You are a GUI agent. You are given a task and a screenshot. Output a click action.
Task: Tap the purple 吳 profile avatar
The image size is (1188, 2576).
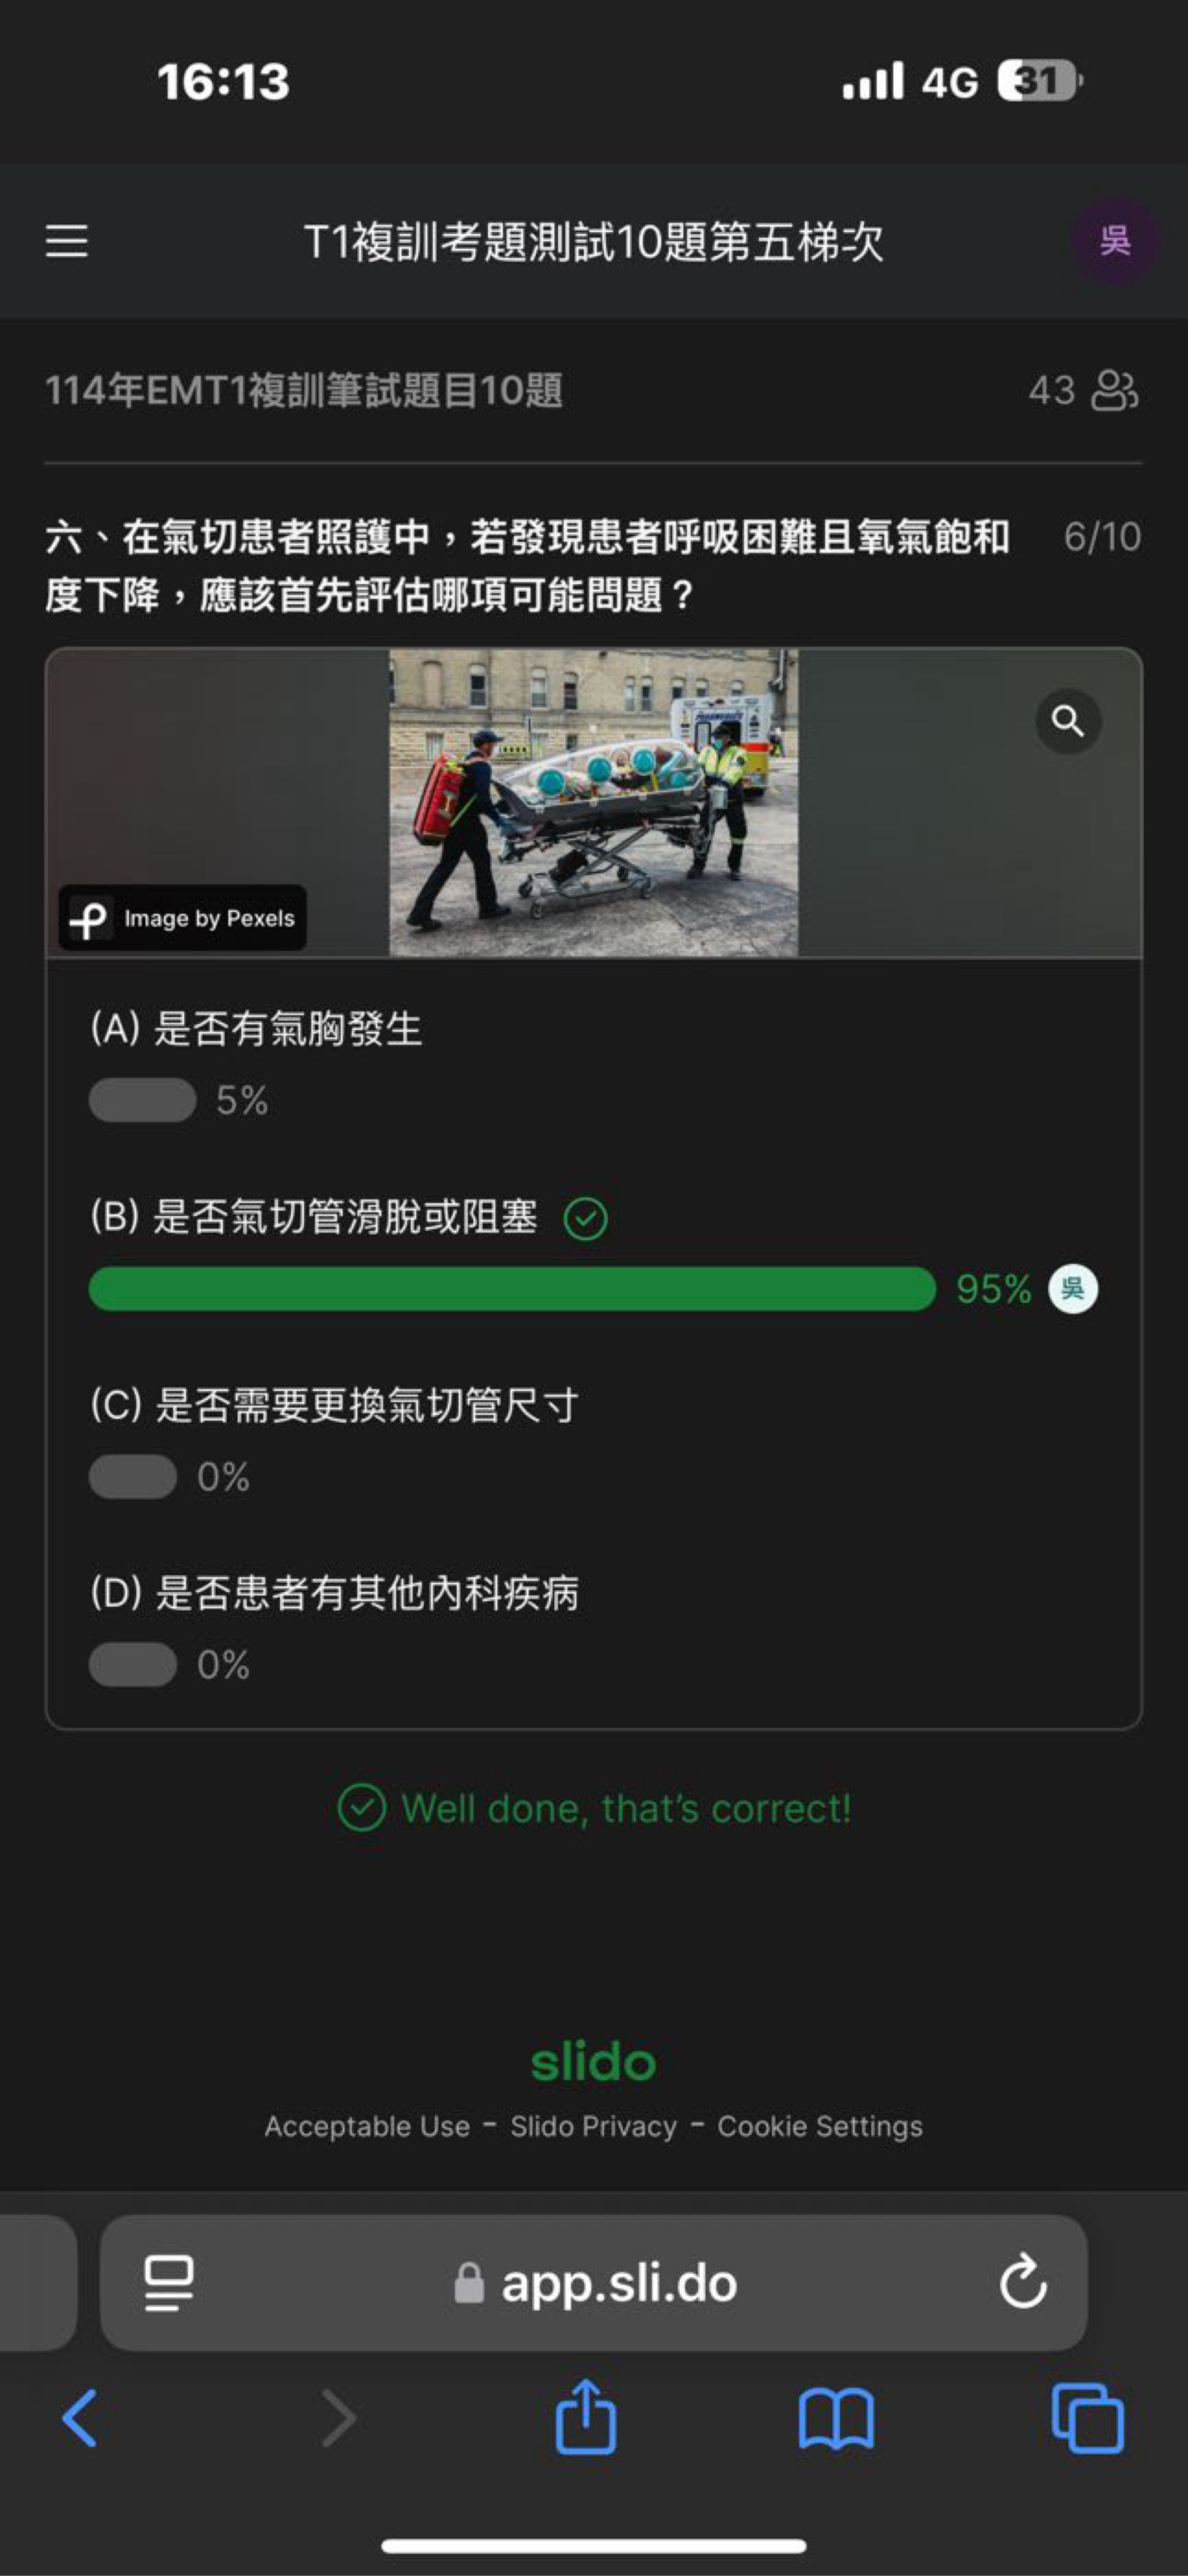pos(1115,241)
